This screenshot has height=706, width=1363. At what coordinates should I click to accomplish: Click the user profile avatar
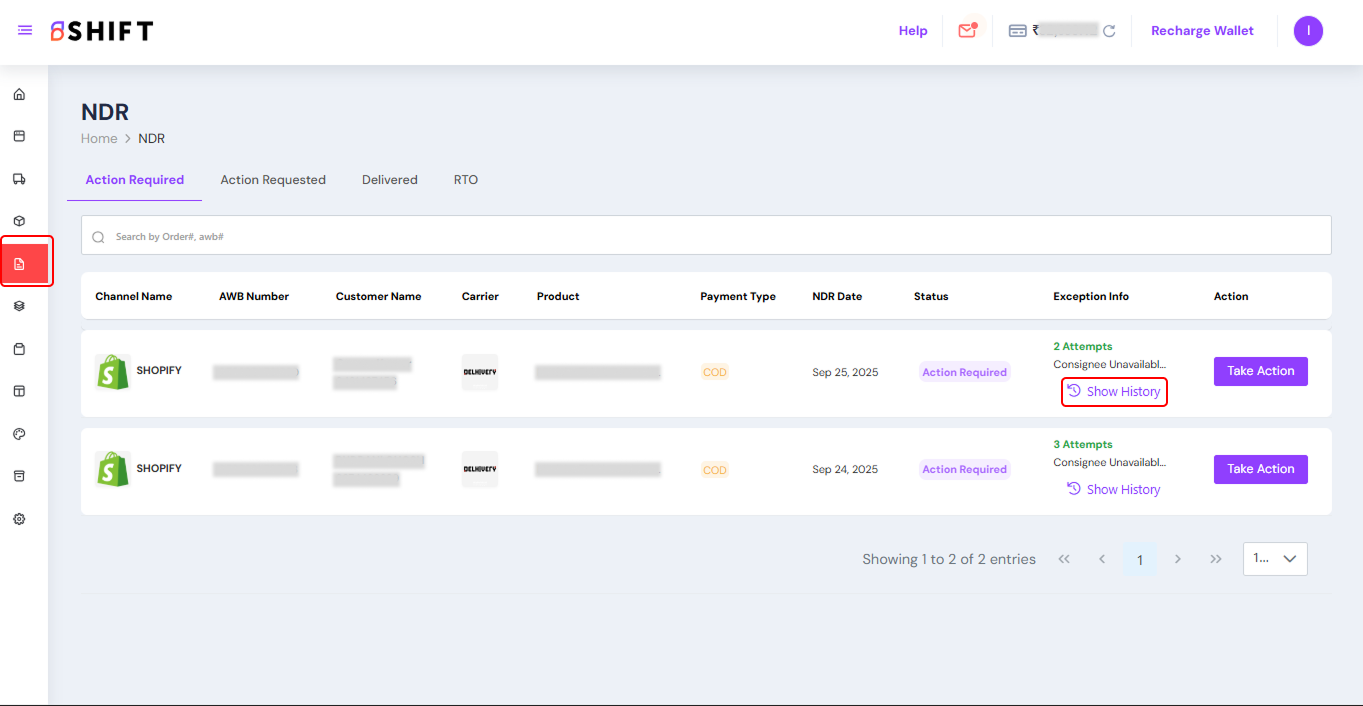click(1307, 31)
